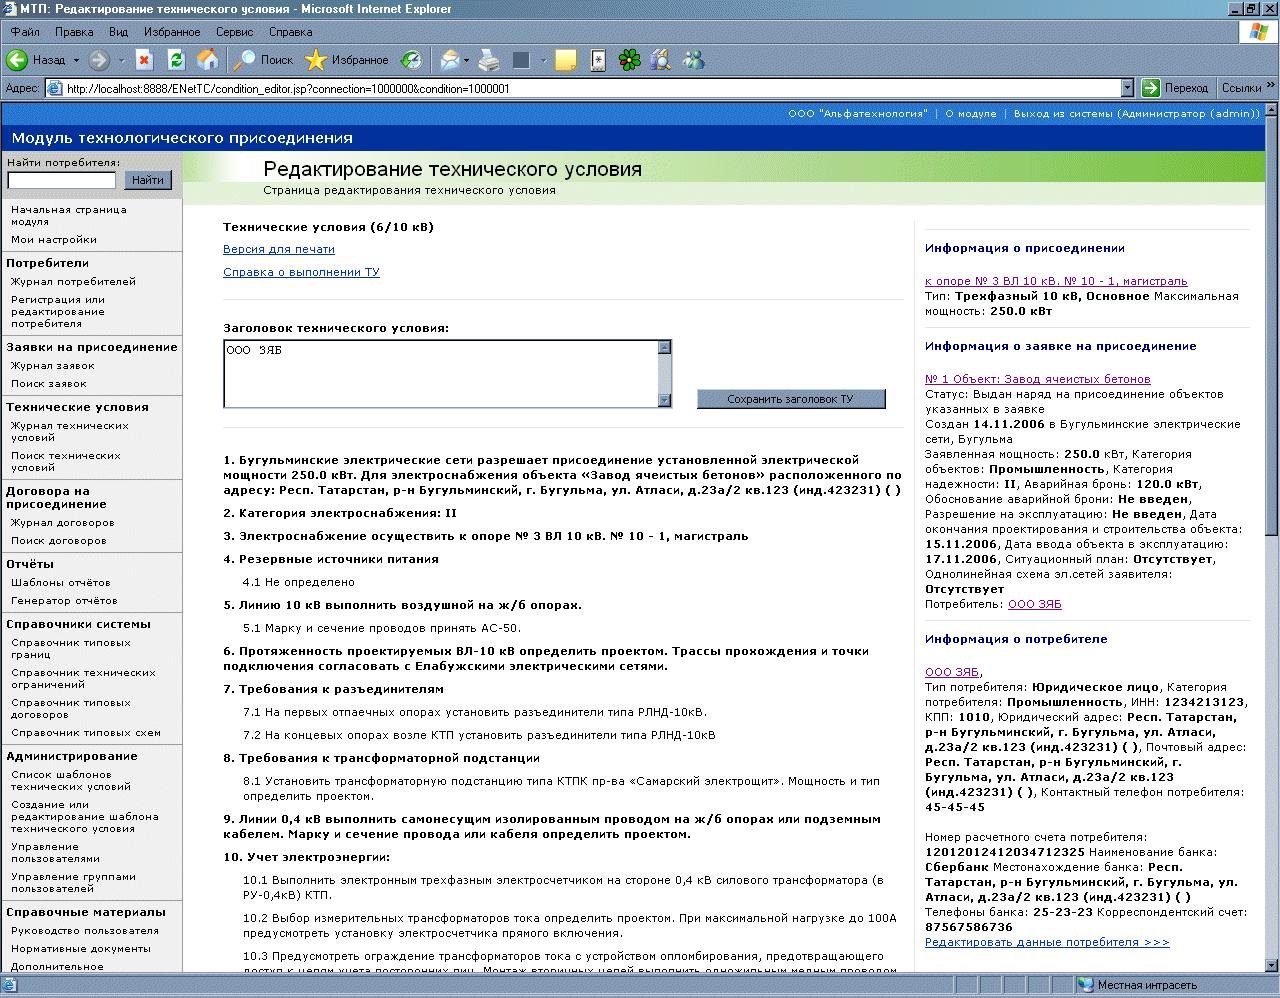This screenshot has height=998, width=1280.
Task: Open Управление пользователями sidebar link
Action: coord(56,853)
